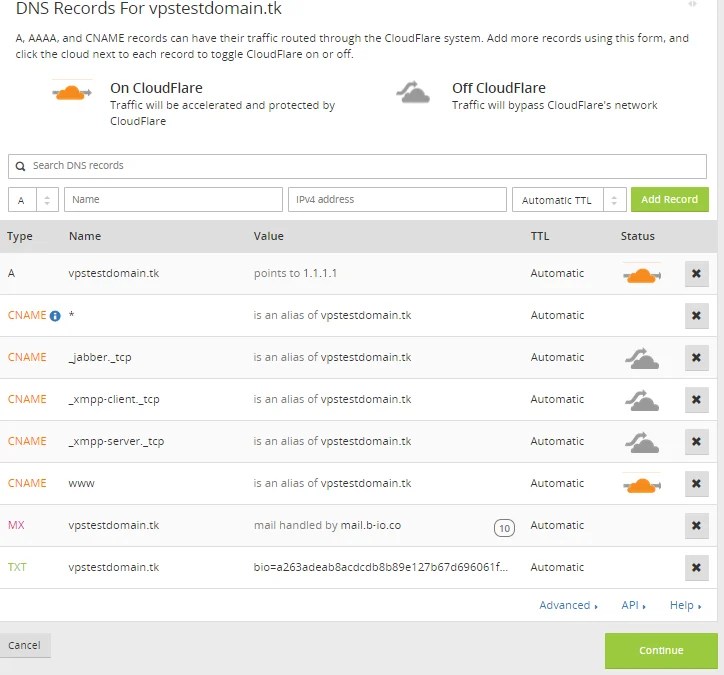Delete the TXT record row
724x675 pixels.
click(697, 568)
